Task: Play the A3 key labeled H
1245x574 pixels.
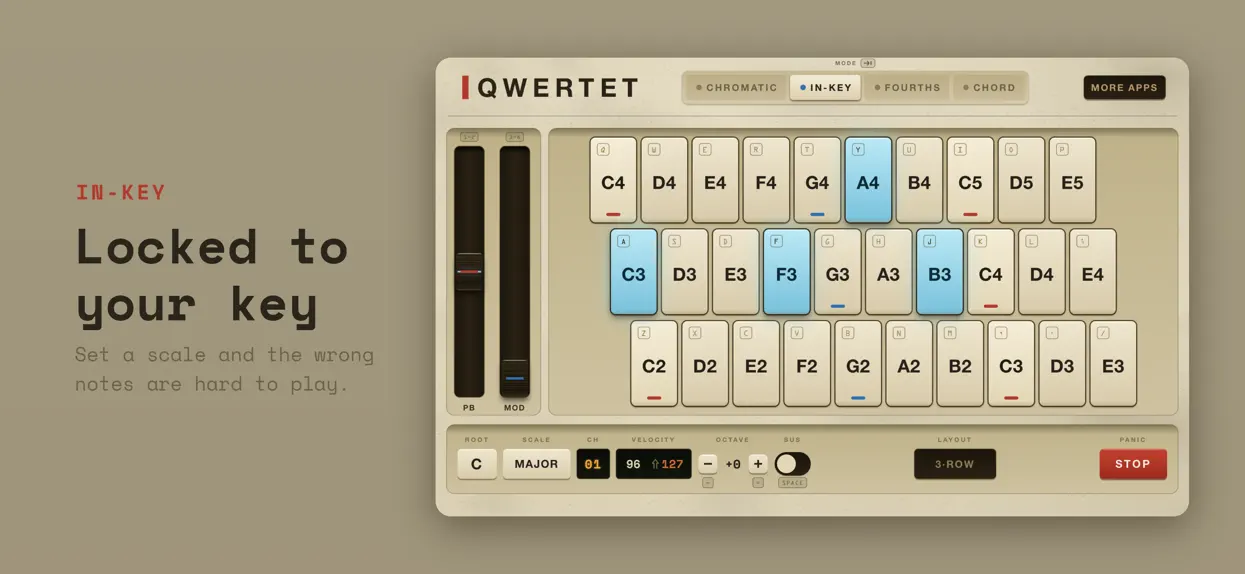Action: coord(889,272)
